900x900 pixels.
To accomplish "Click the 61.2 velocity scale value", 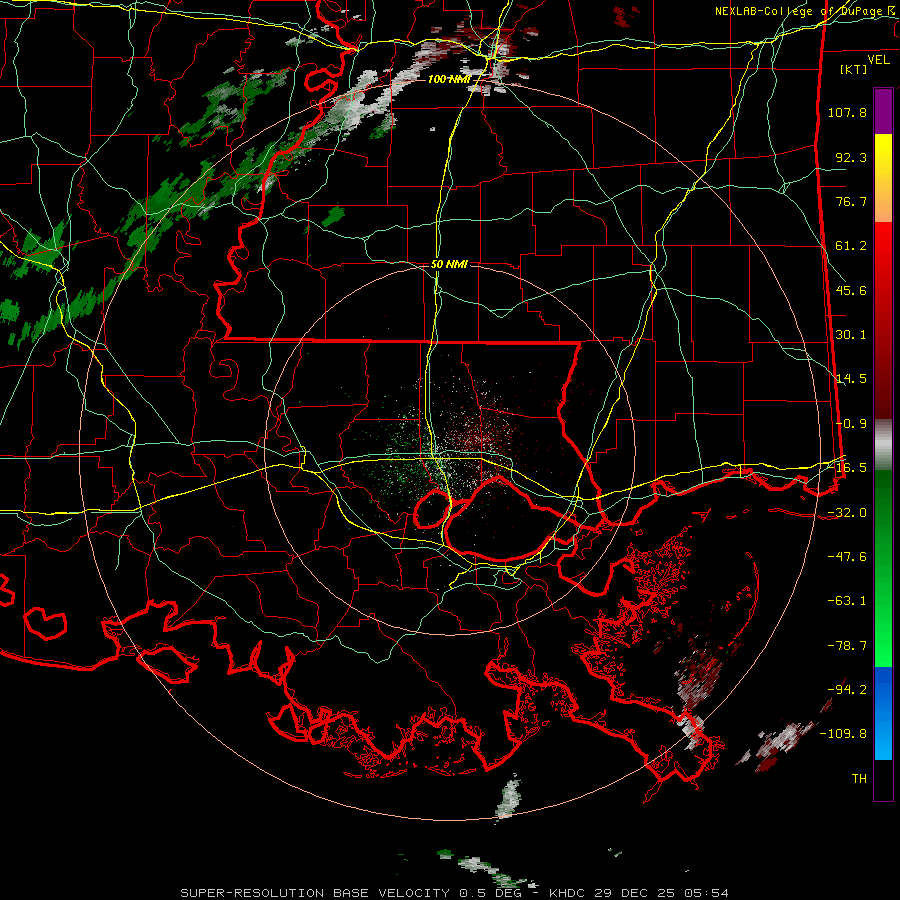I will (851, 246).
